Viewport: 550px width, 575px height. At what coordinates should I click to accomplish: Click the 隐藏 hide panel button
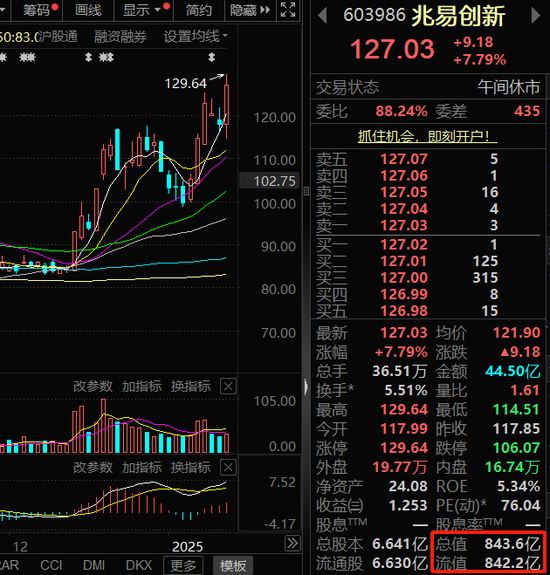pyautogui.click(x=250, y=10)
